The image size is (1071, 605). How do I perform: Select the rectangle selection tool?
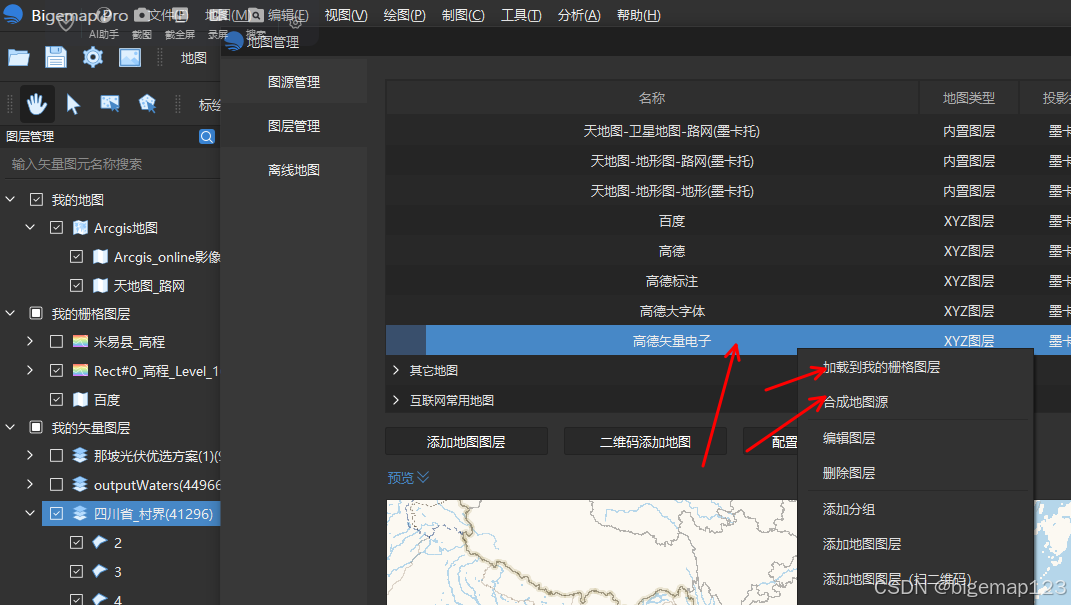[x=110, y=103]
